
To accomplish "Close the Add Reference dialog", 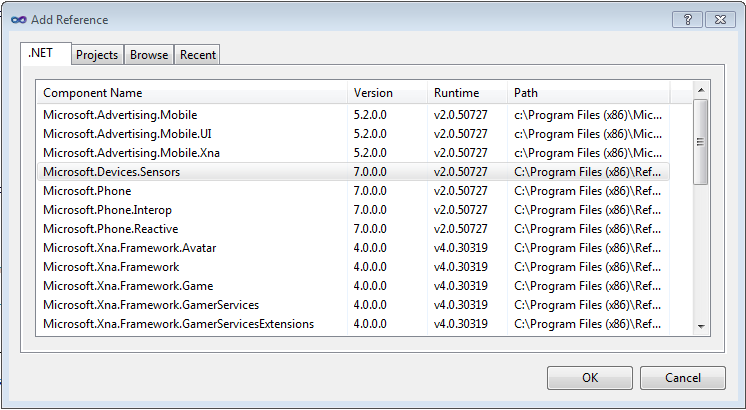I will coord(719,19).
